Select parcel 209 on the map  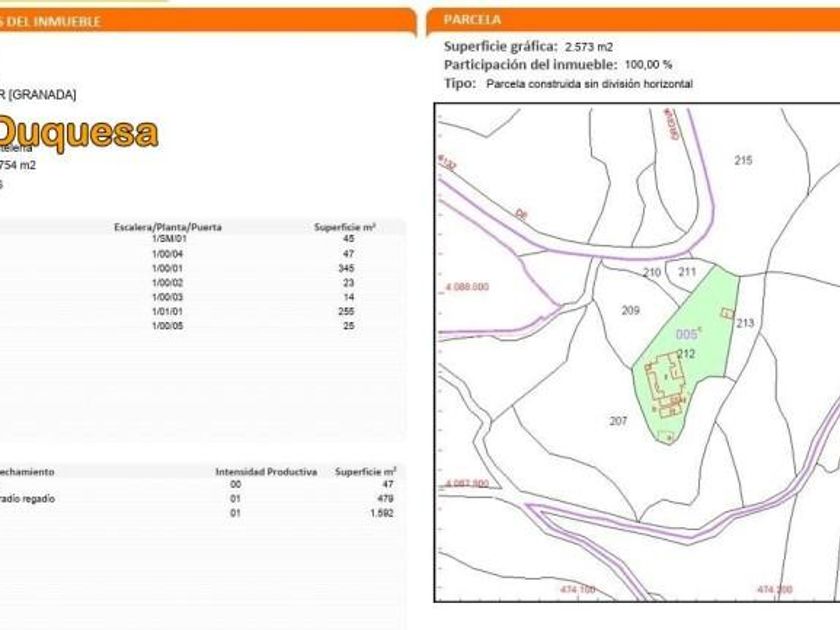pyautogui.click(x=630, y=310)
